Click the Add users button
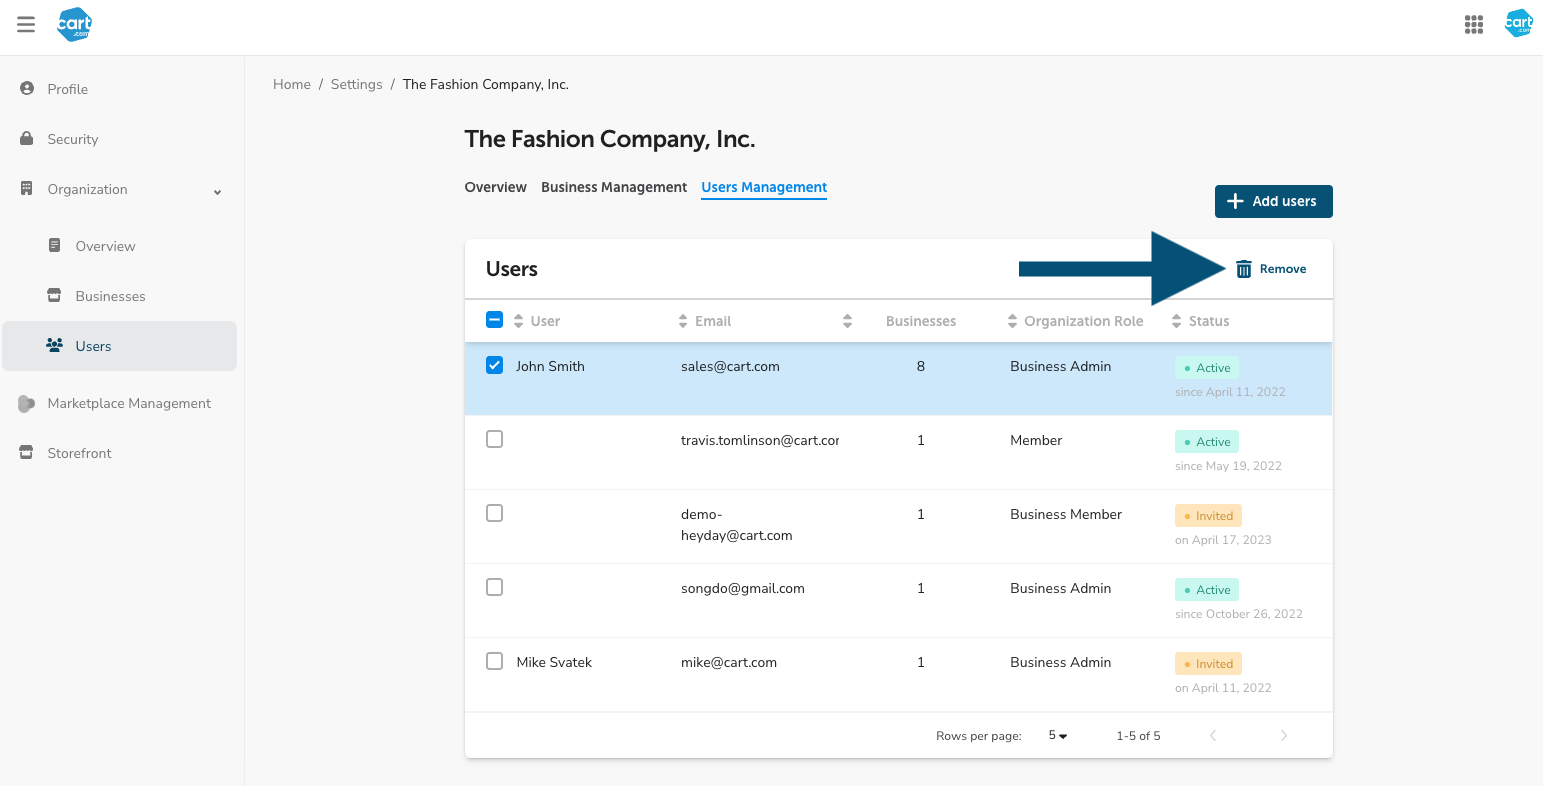This screenshot has height=786, width=1543. [x=1273, y=201]
